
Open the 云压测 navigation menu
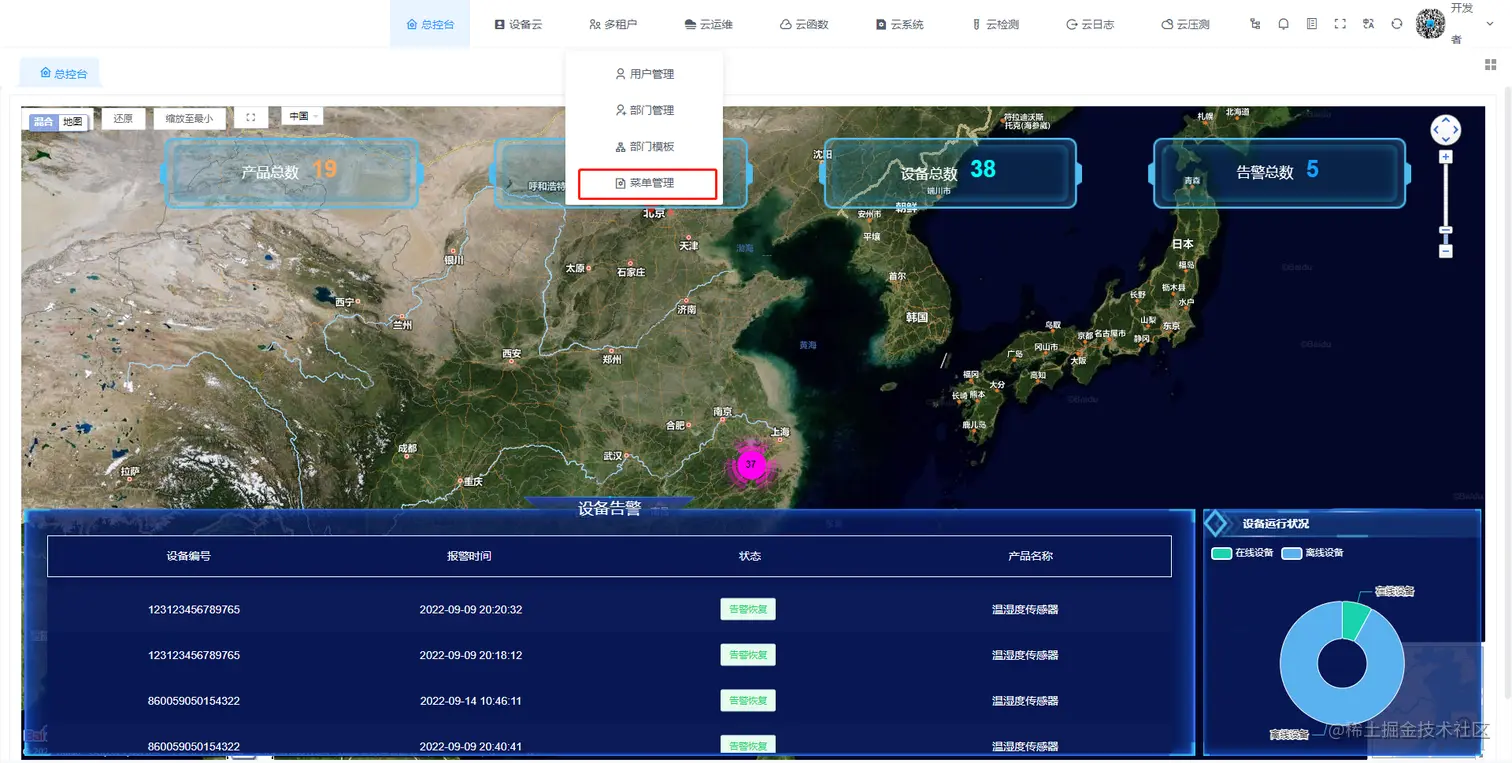tap(1185, 24)
